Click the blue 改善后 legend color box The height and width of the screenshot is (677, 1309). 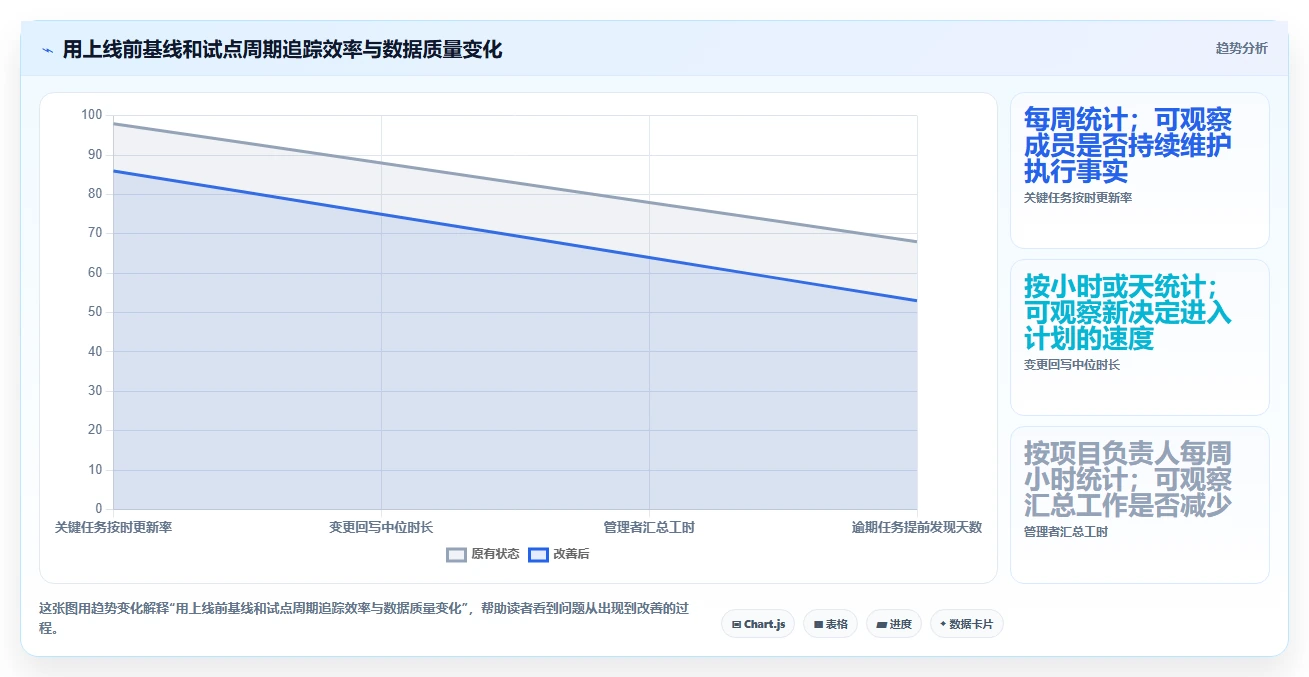coord(539,554)
